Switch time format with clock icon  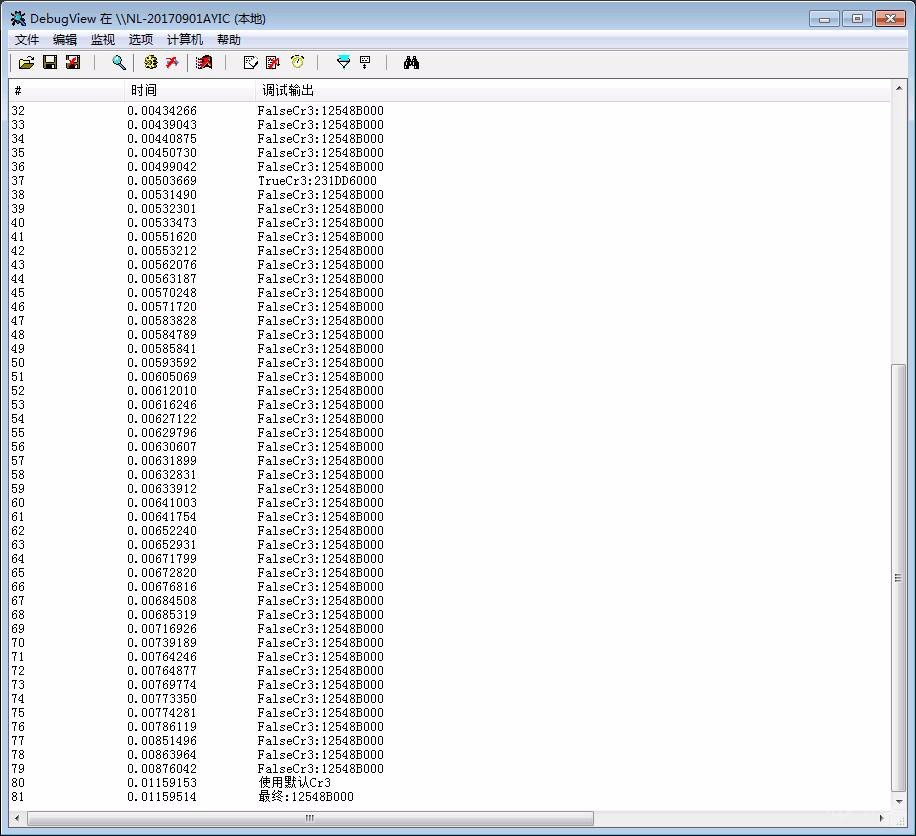coord(297,63)
